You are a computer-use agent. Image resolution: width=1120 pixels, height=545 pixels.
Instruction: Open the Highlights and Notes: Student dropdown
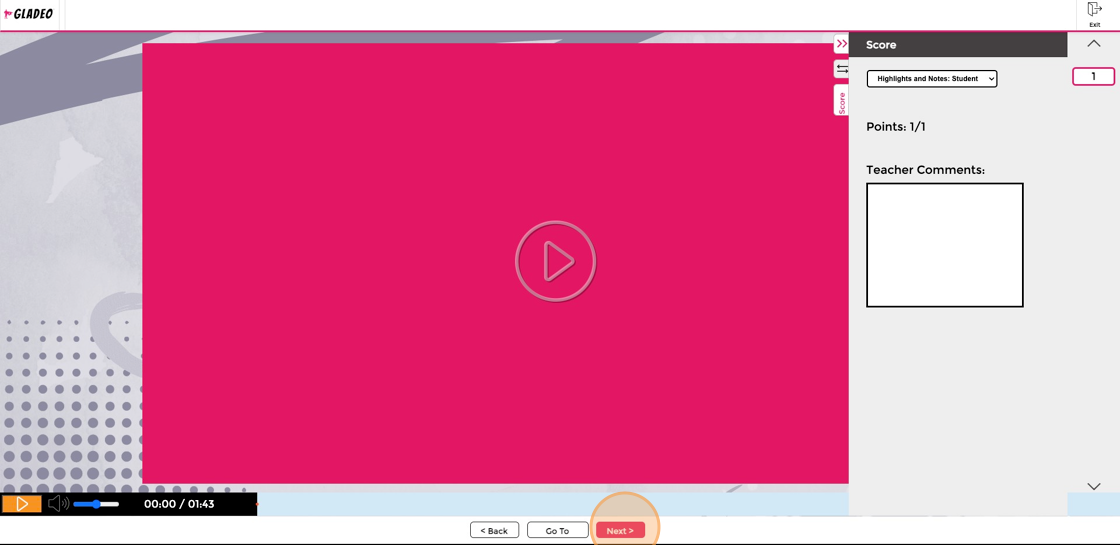[x=931, y=79]
